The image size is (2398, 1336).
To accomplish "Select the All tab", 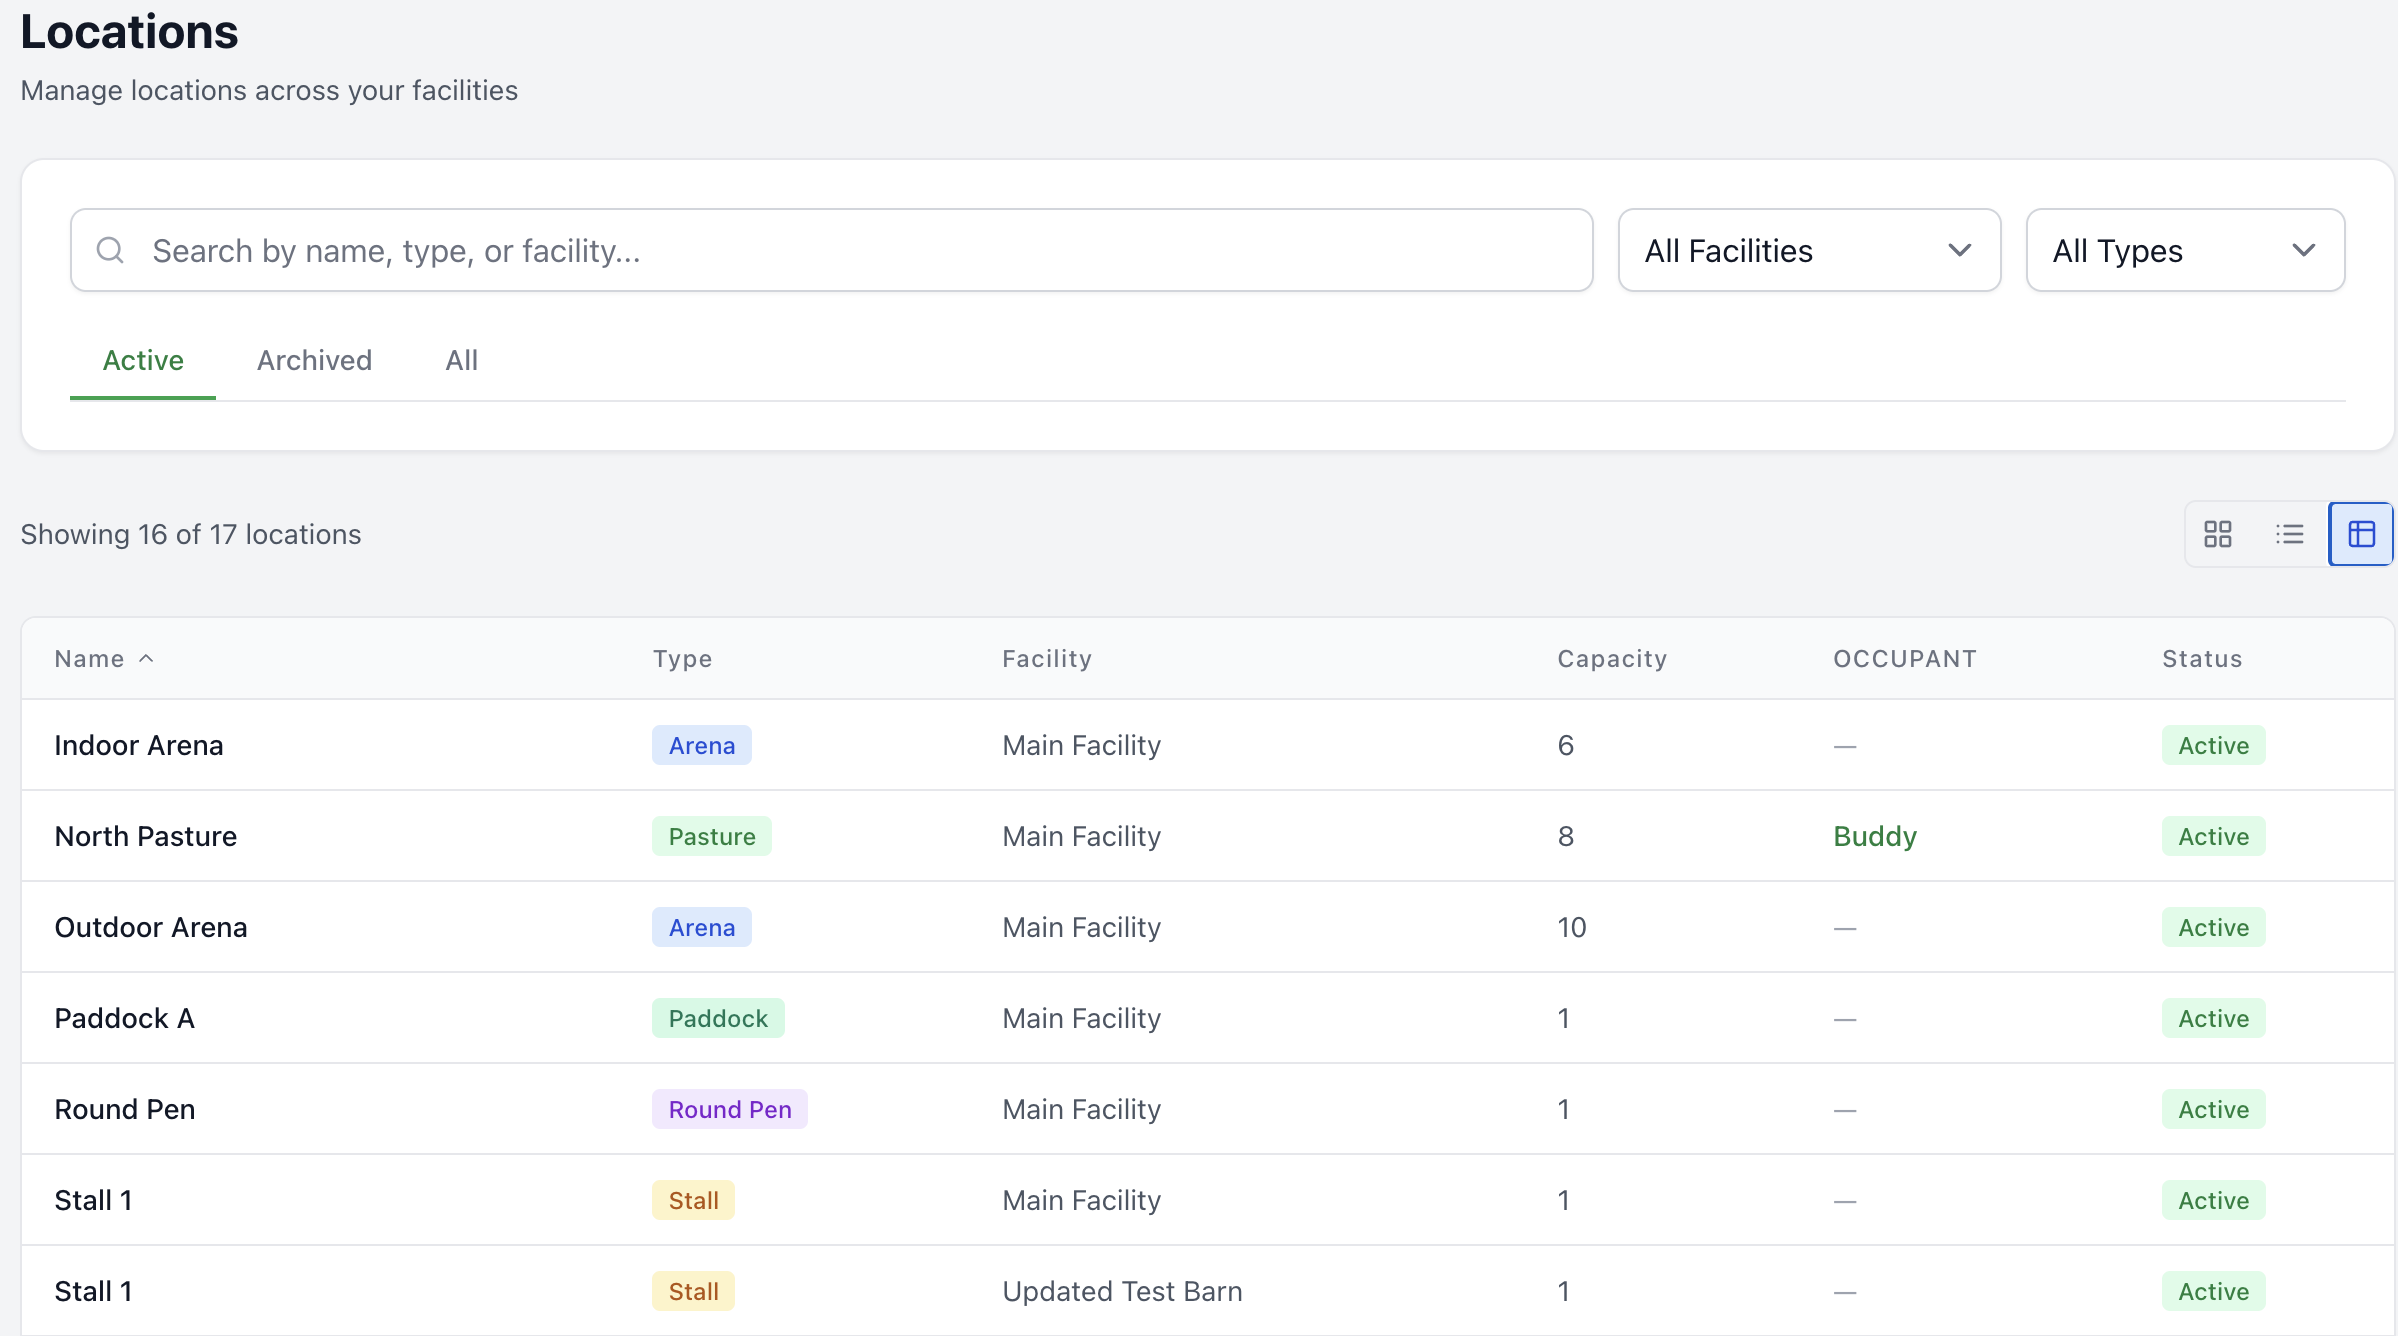I will tap(461, 360).
